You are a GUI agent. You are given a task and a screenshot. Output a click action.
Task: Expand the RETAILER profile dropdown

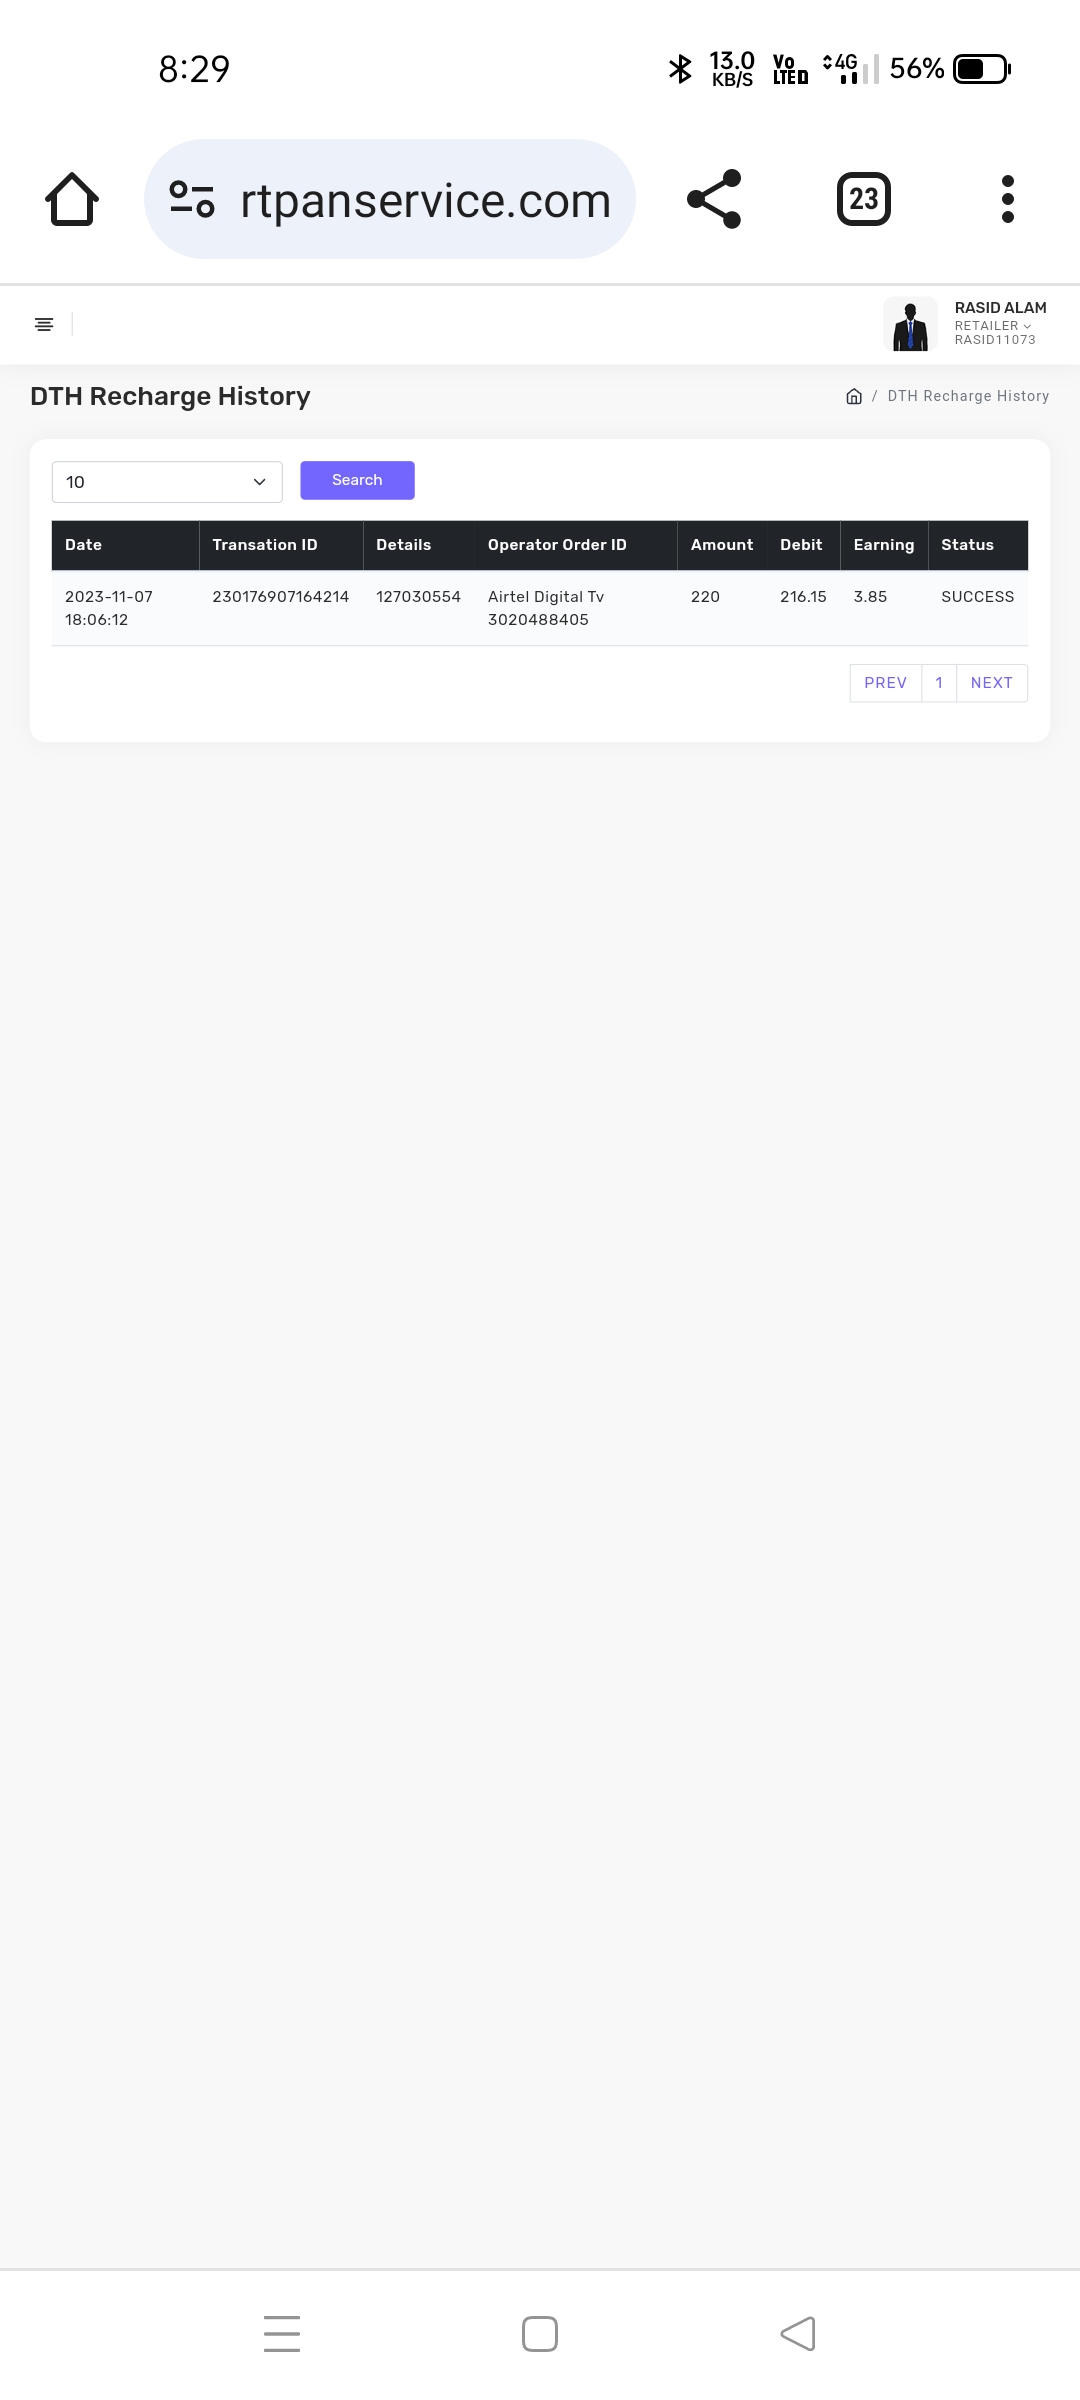coord(992,326)
